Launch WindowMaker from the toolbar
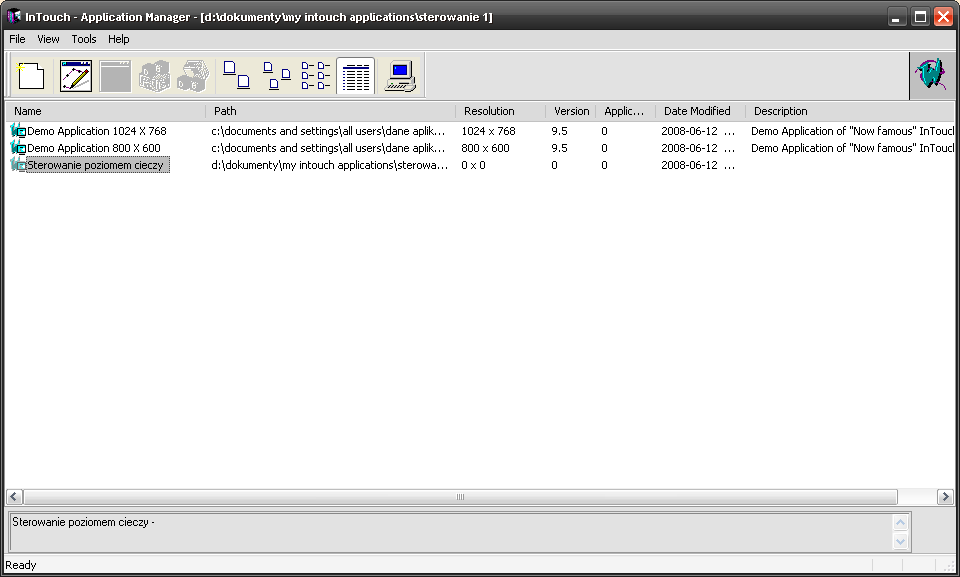This screenshot has height=577, width=960. click(76, 76)
